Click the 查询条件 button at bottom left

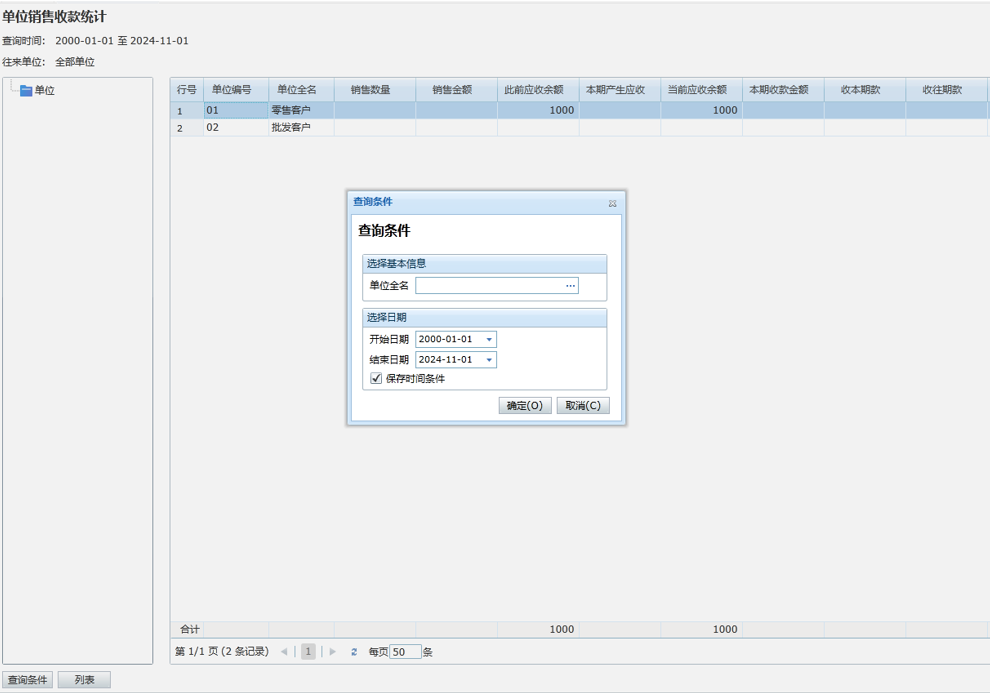pyautogui.click(x=28, y=680)
